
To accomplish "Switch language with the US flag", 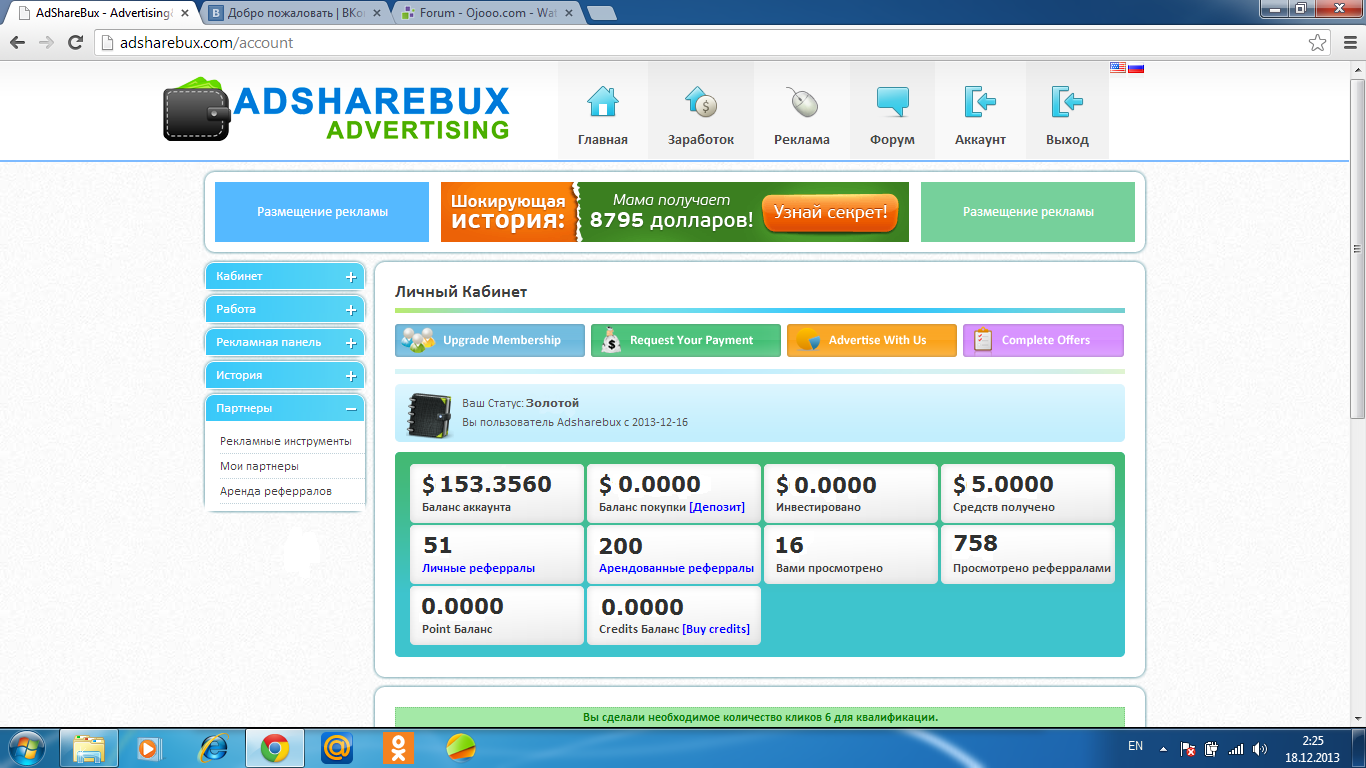I will point(1118,68).
